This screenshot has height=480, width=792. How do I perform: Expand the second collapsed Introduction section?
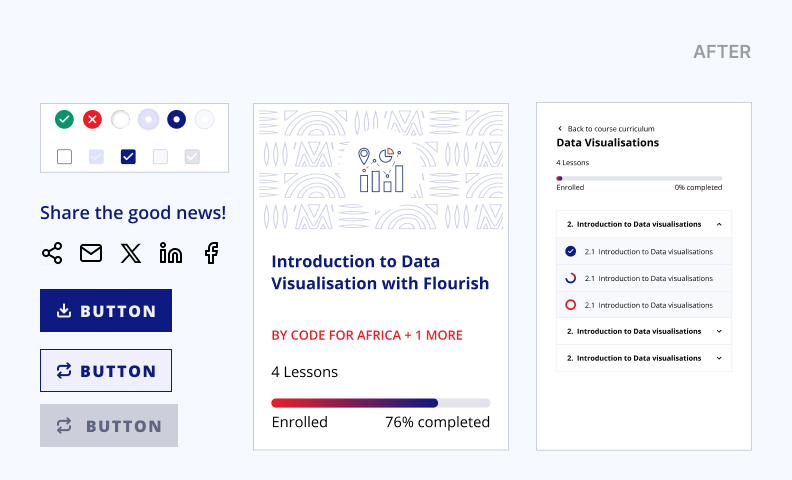coord(644,331)
